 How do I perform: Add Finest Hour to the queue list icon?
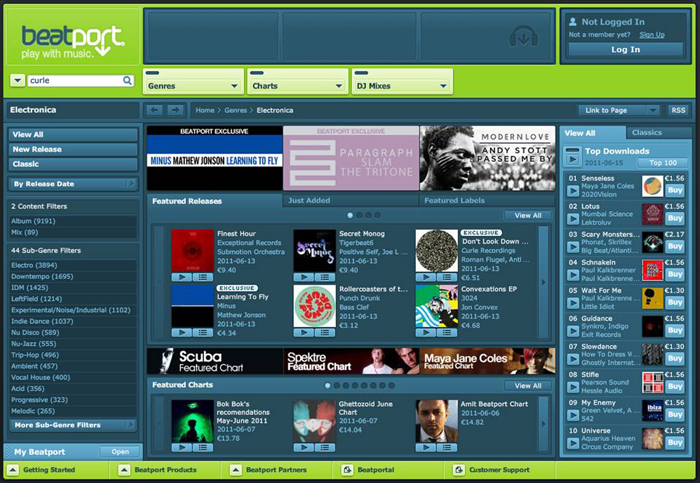[x=203, y=277]
